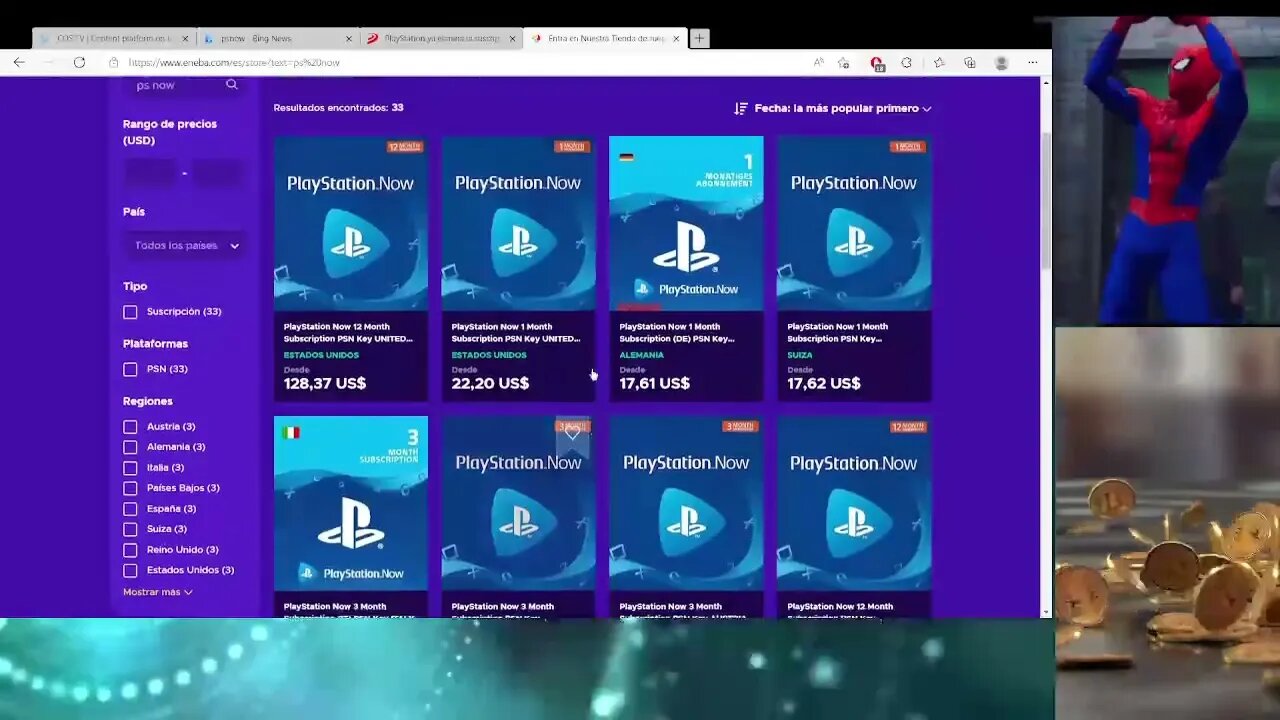Click the Resultados encontrados: 33 text
The image size is (1280, 720).
pyautogui.click(x=338, y=107)
